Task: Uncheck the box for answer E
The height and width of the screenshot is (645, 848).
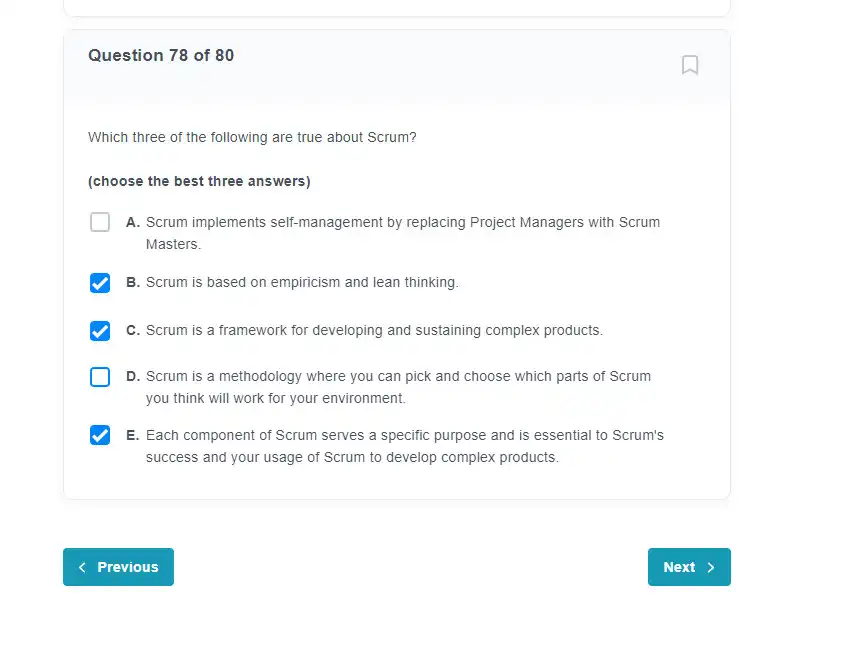Action: tap(100, 435)
